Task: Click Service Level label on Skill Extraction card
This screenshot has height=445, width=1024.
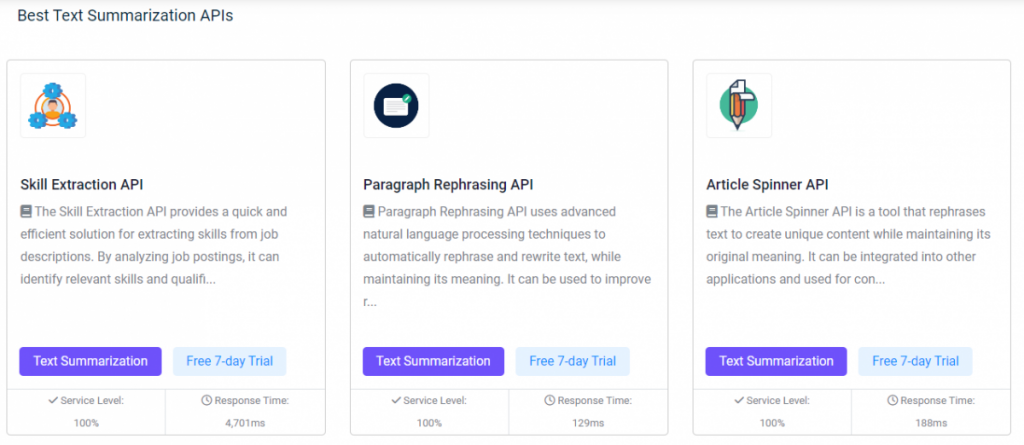Action: 92,401
